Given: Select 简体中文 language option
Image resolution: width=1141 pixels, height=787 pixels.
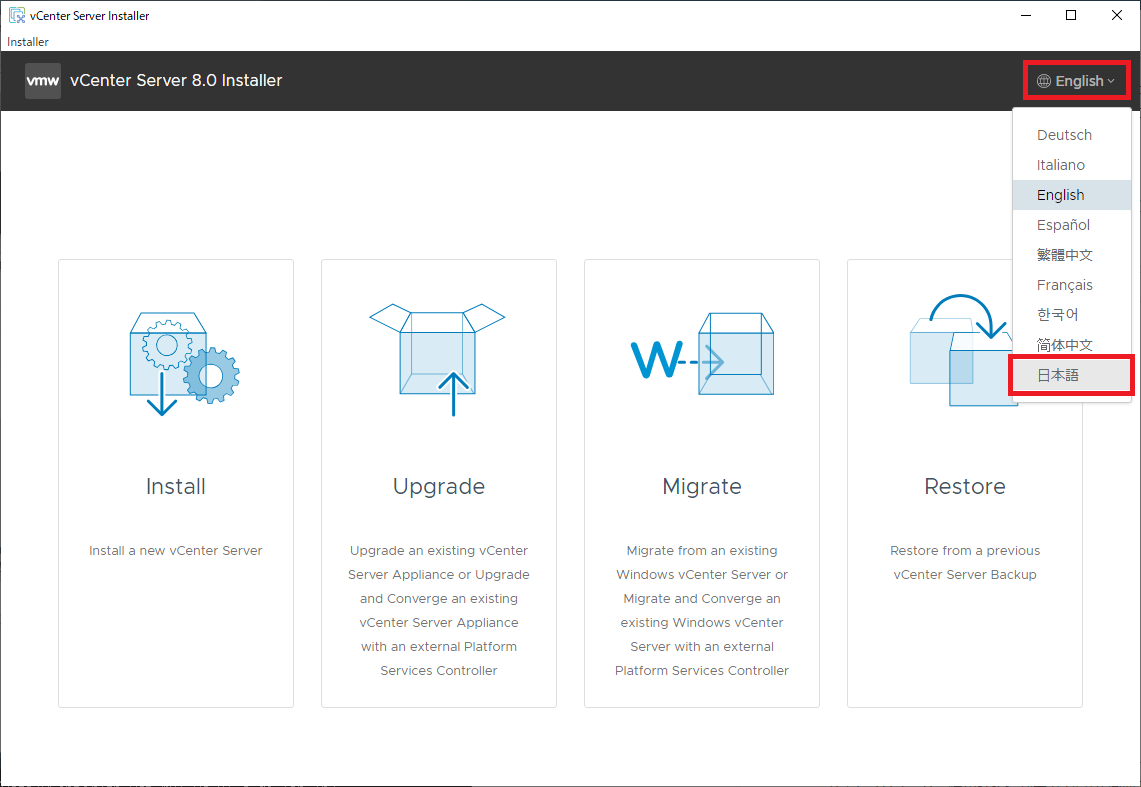Looking at the screenshot, I should click(x=1072, y=345).
